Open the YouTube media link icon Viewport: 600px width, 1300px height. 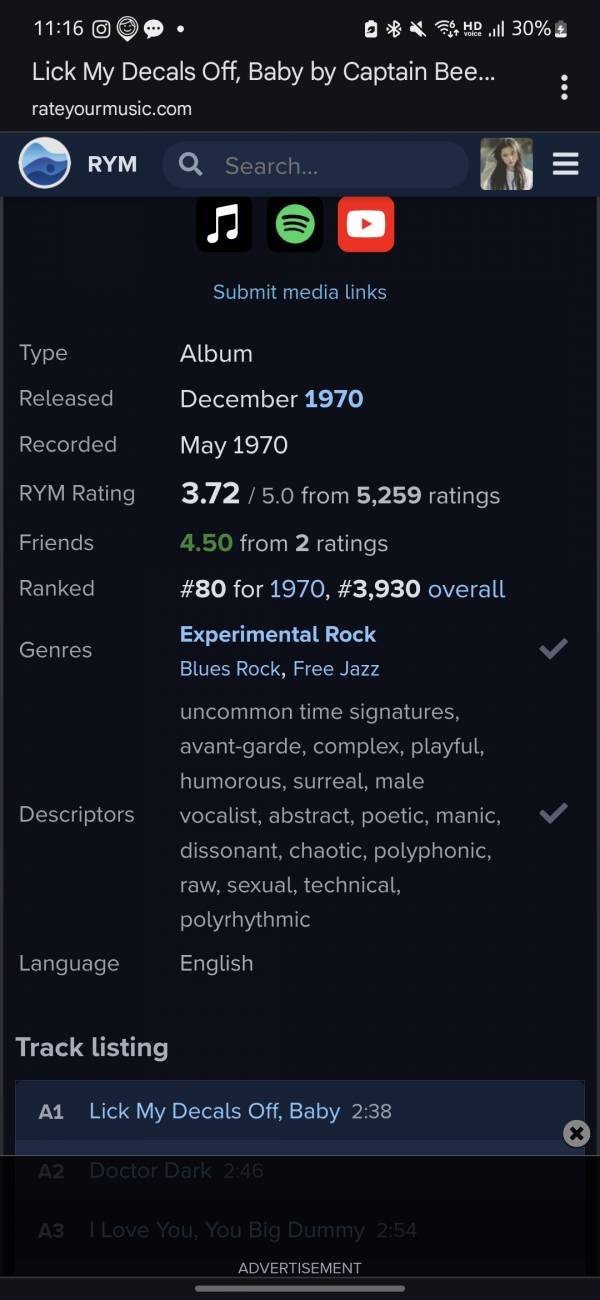[x=366, y=224]
